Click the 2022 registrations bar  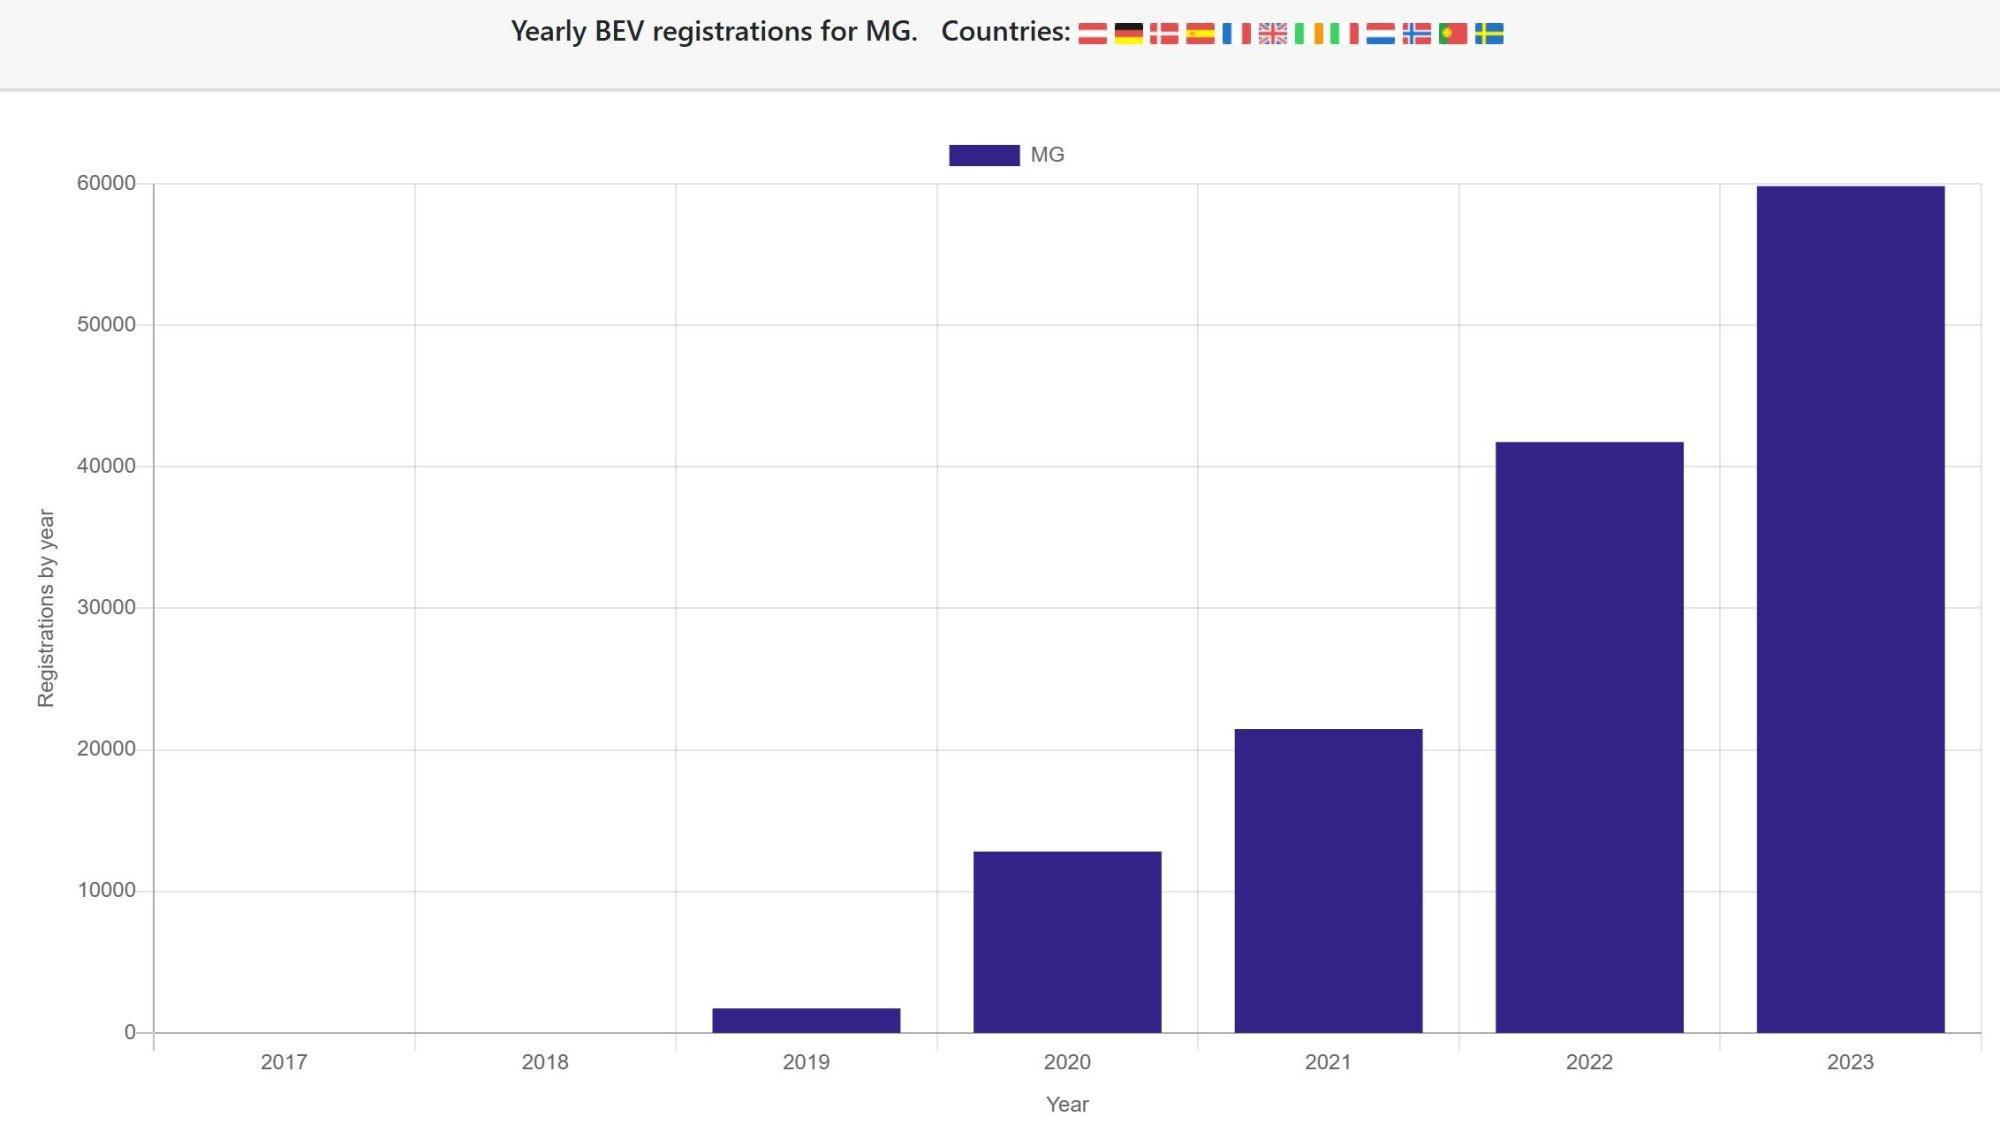(1589, 737)
